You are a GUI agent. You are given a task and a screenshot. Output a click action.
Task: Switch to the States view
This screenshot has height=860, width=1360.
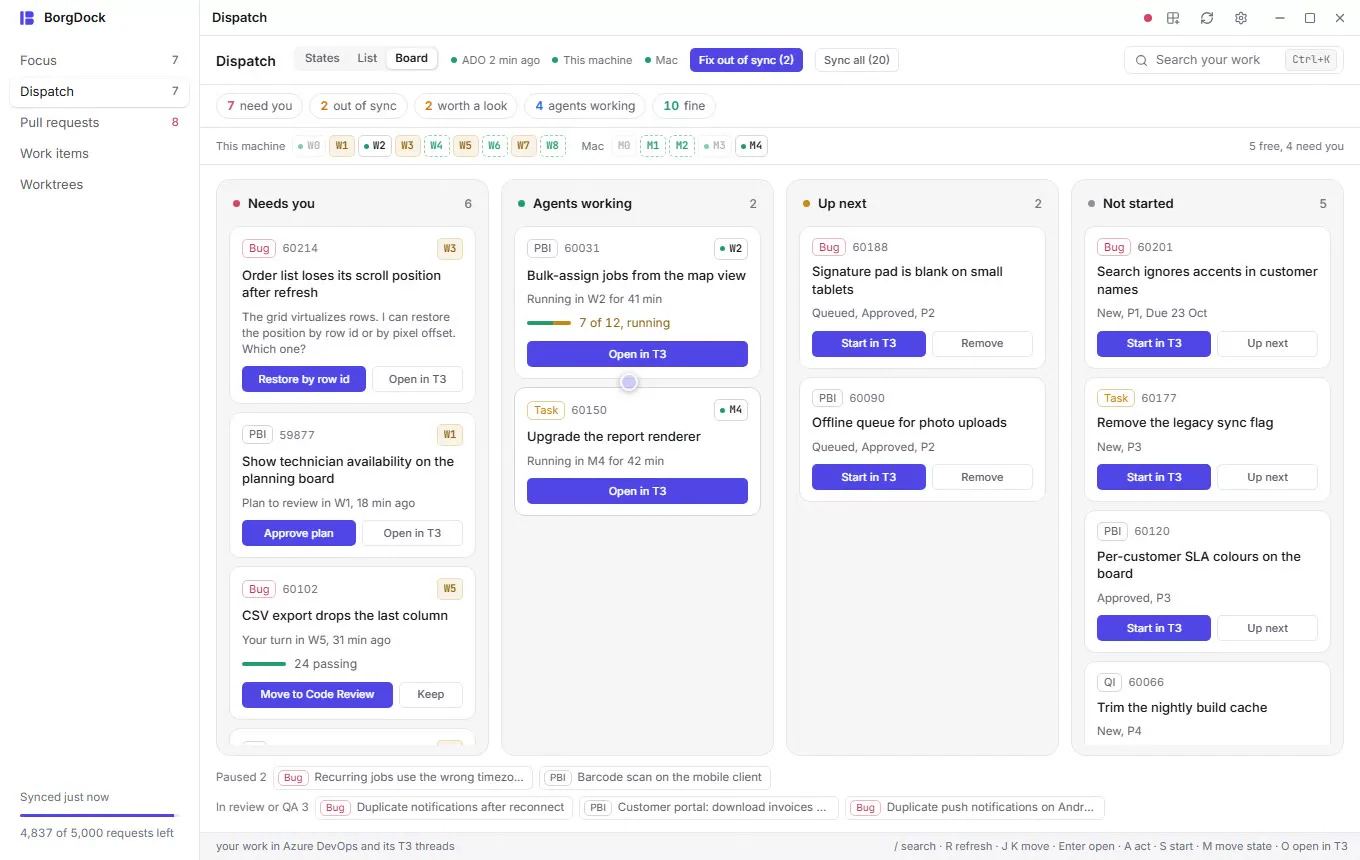pyautogui.click(x=322, y=58)
